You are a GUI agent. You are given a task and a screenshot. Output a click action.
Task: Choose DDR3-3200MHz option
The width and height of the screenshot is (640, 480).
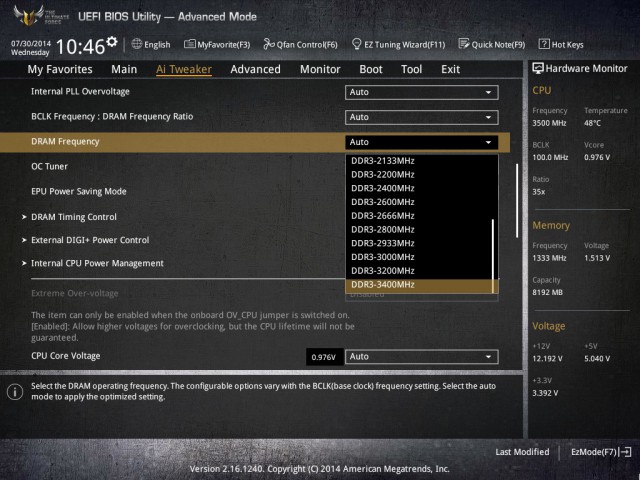[x=420, y=271]
